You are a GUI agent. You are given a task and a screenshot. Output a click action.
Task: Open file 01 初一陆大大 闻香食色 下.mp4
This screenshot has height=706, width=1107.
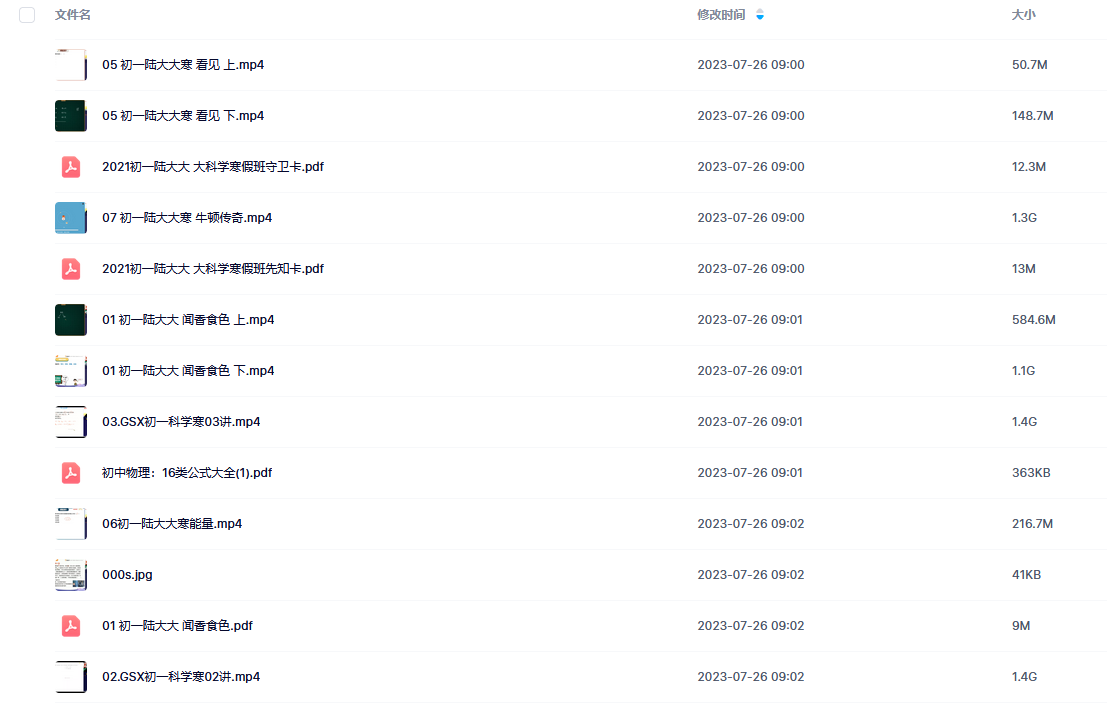click(188, 371)
